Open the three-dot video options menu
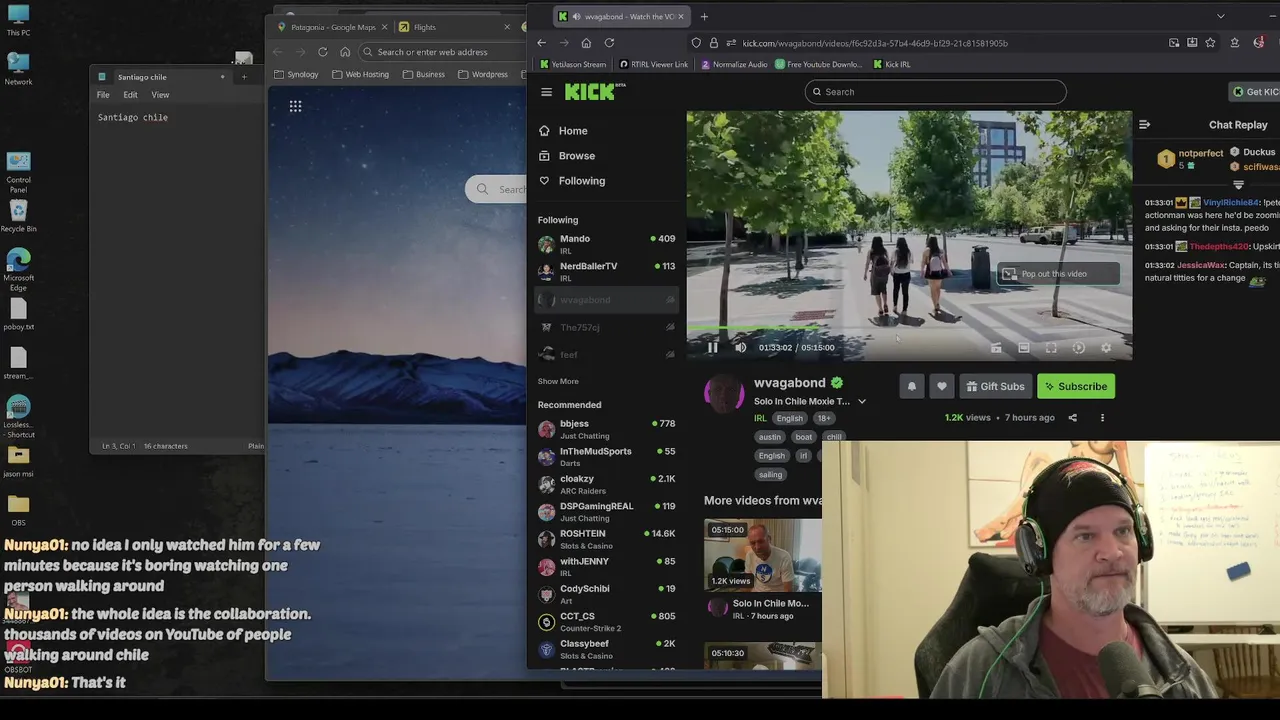The width and height of the screenshot is (1280, 720). pyautogui.click(x=1102, y=418)
